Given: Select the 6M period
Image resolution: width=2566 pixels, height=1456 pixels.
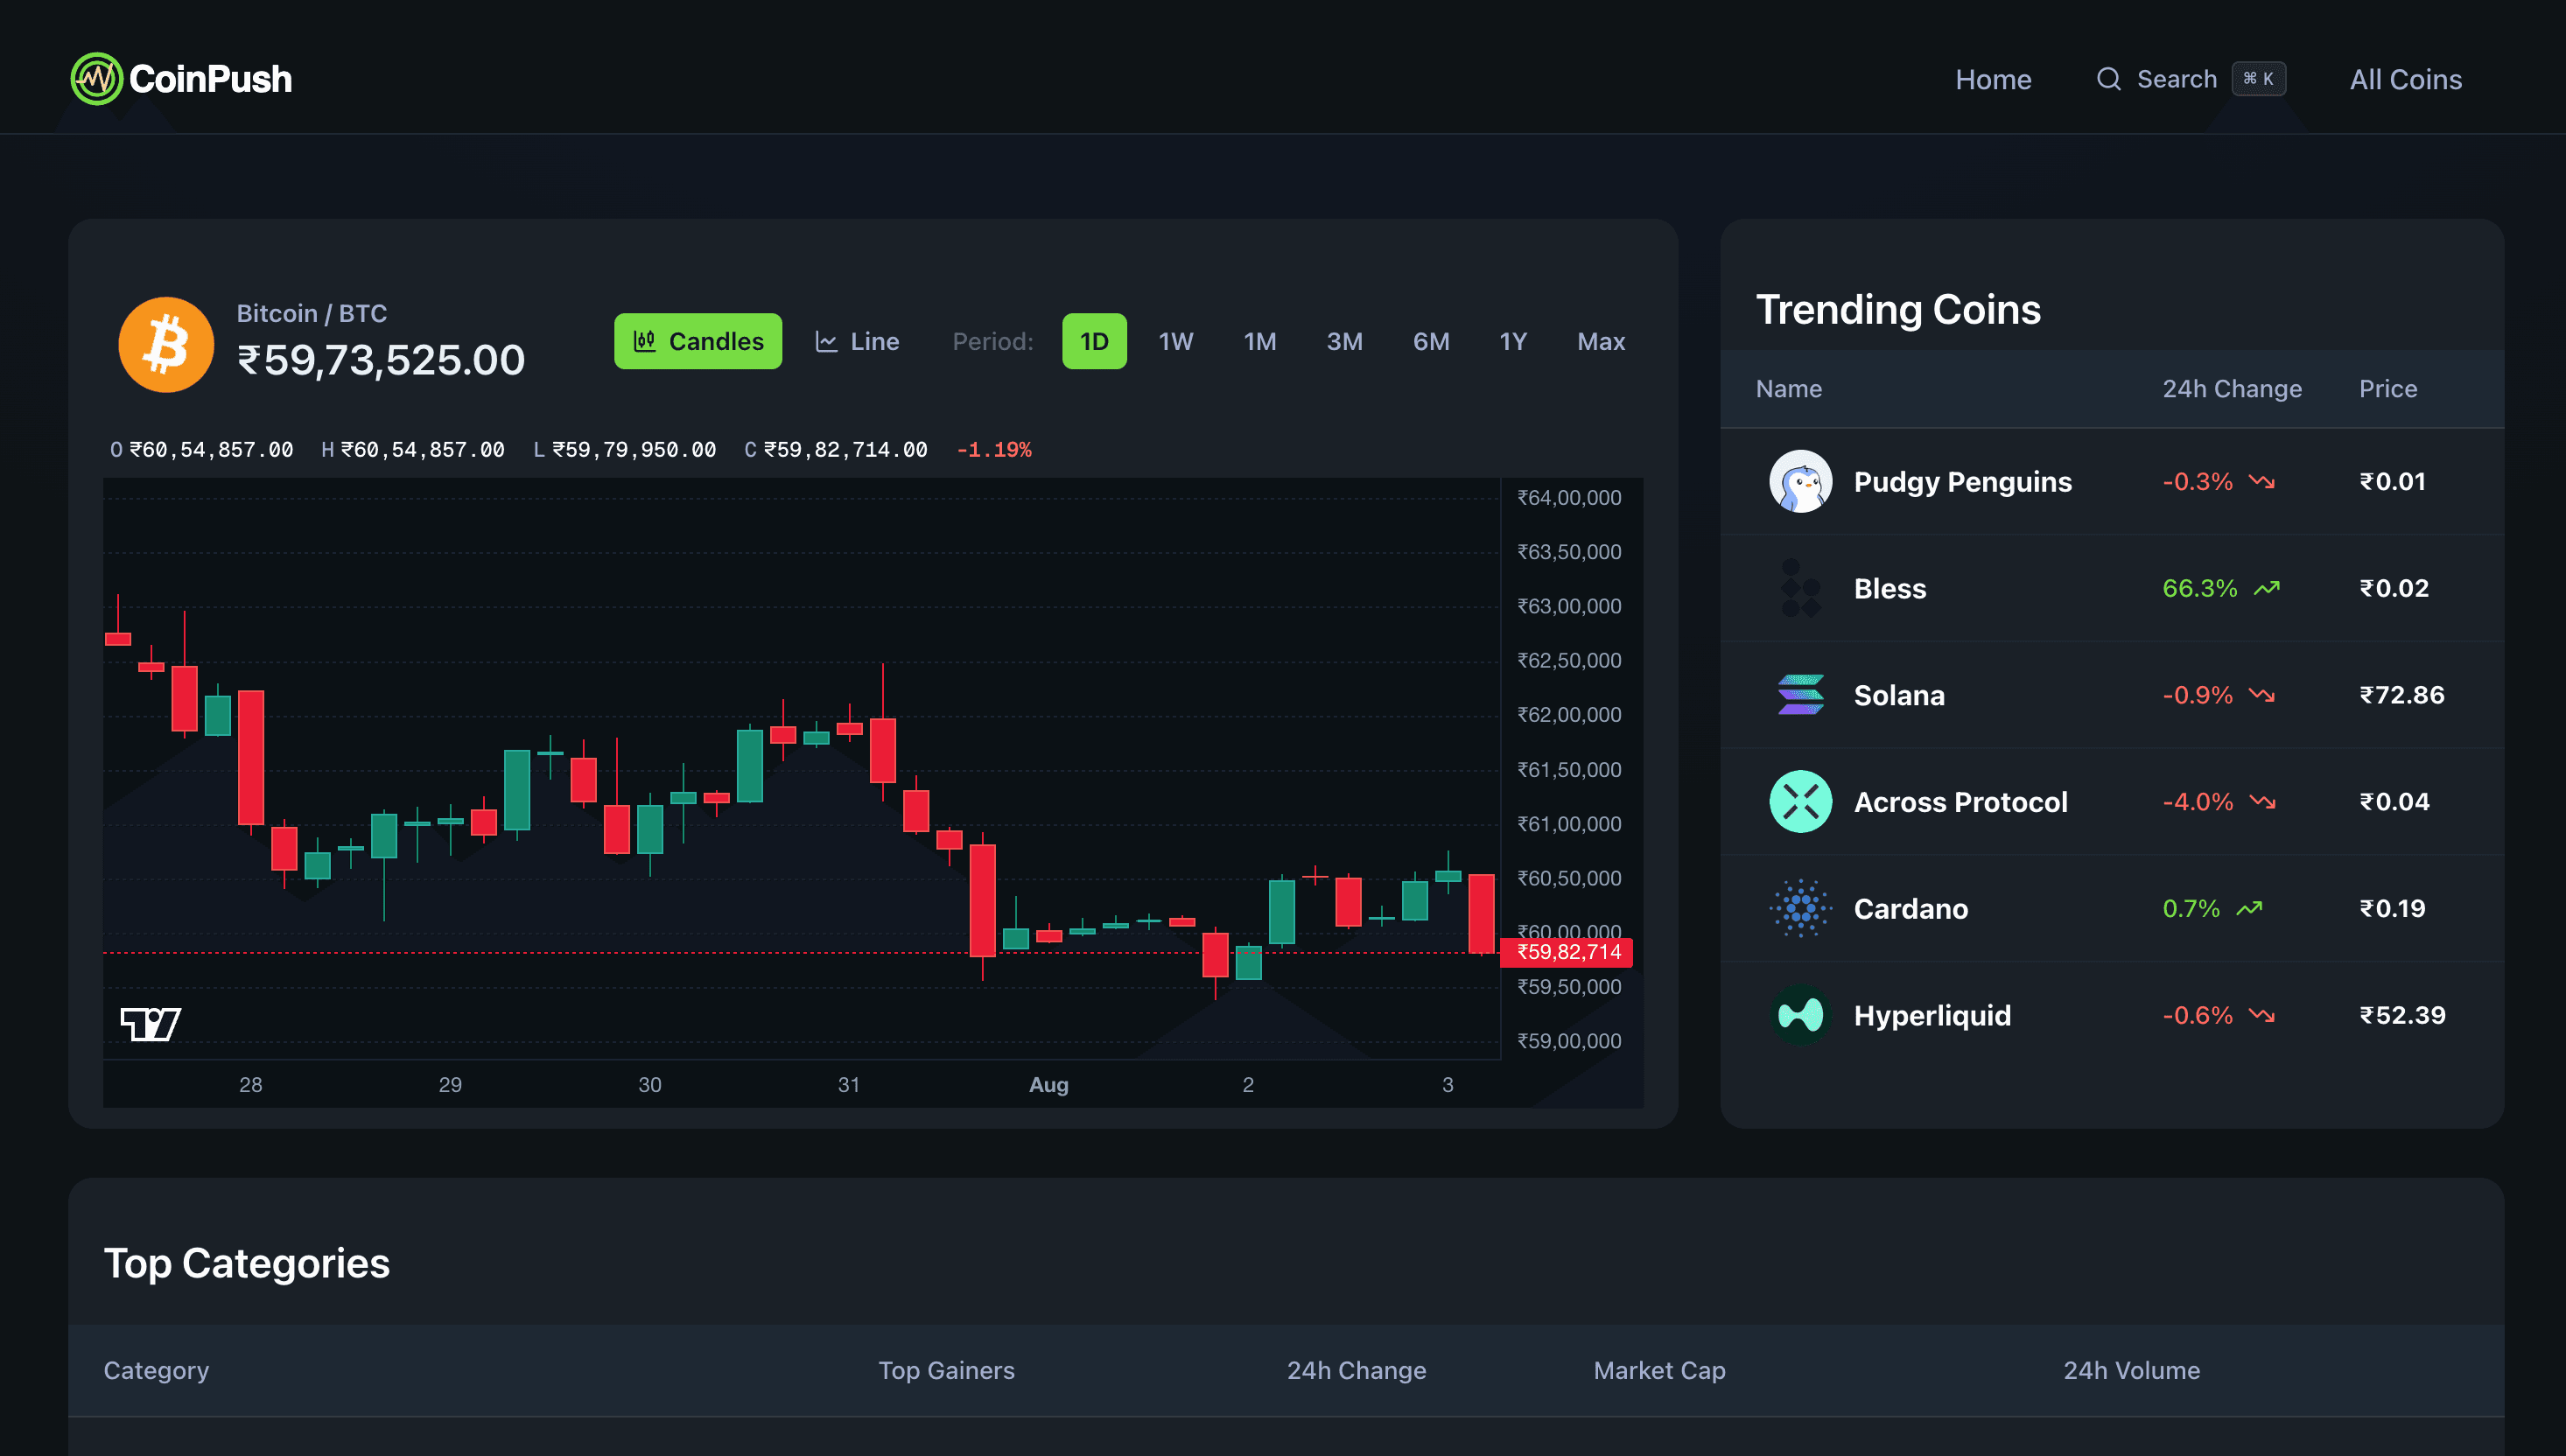Looking at the screenshot, I should coord(1430,341).
